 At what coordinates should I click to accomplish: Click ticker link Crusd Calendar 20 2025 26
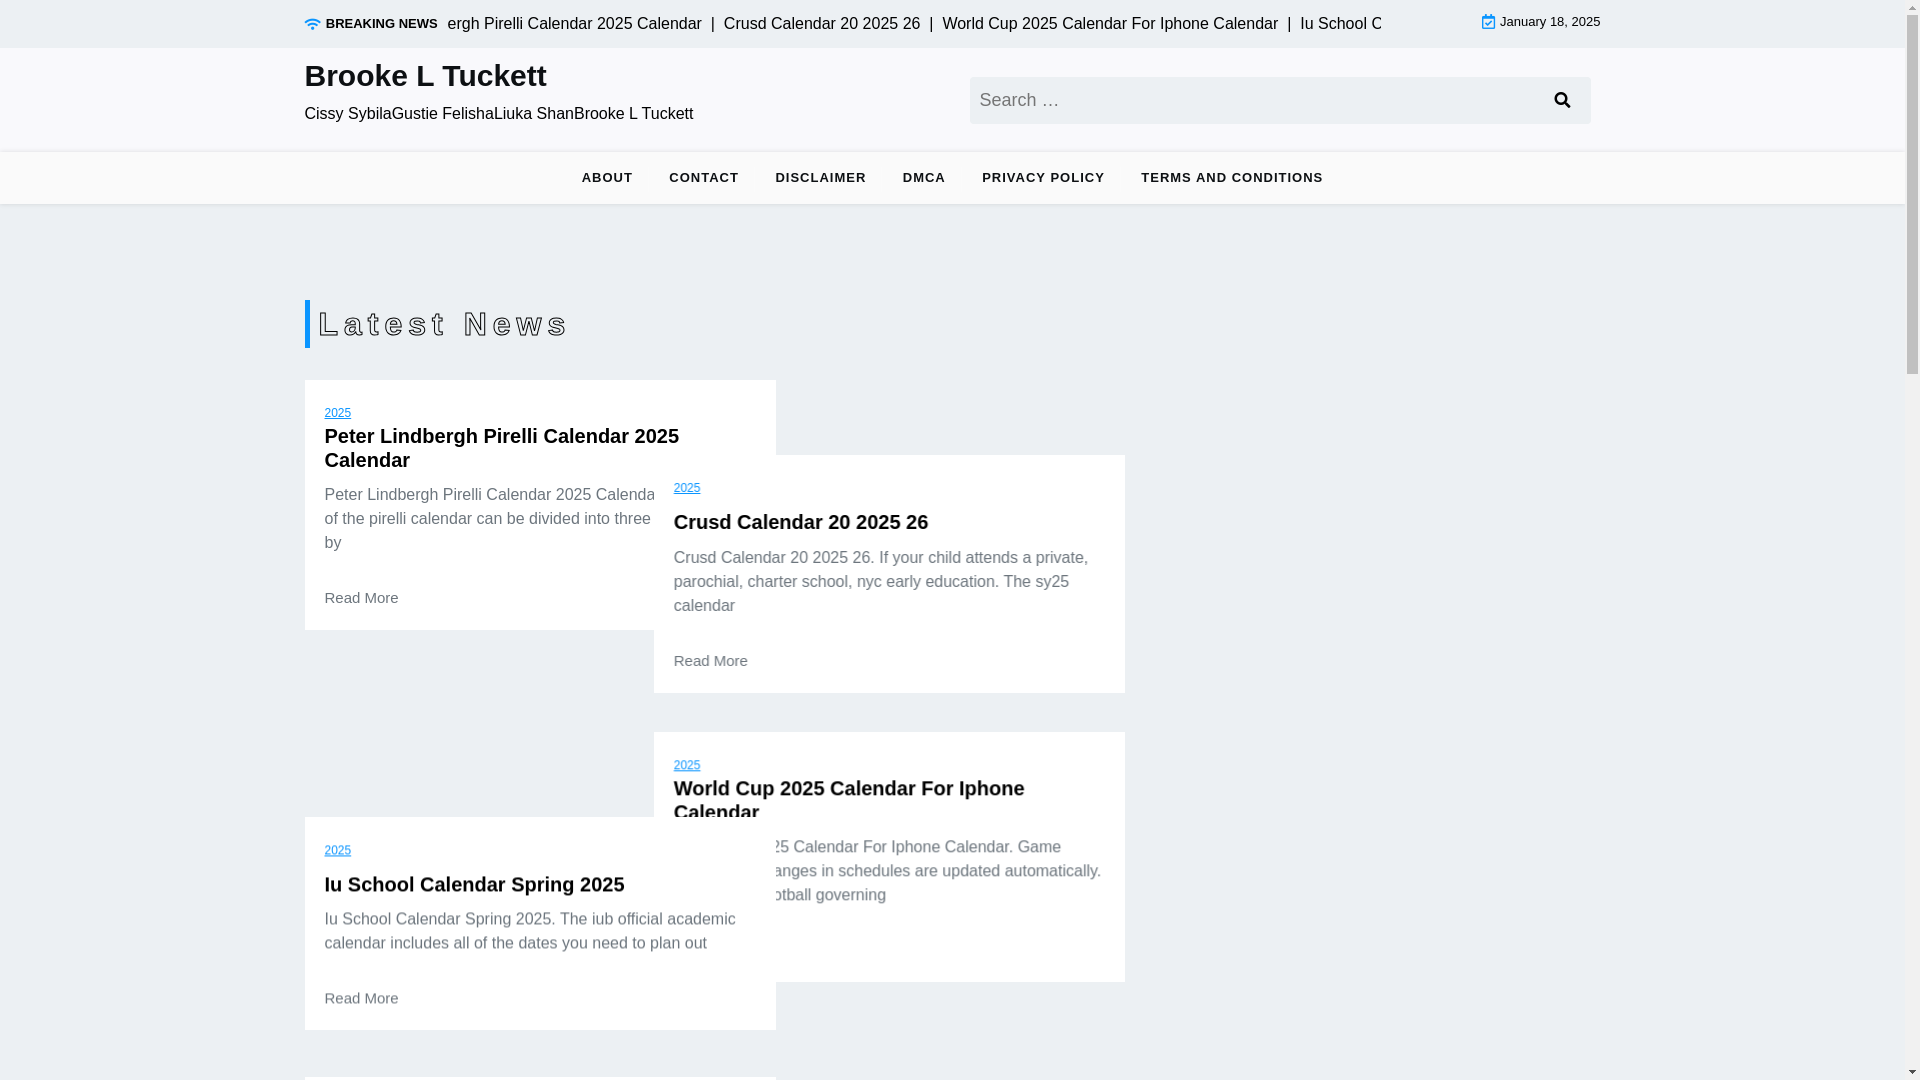(x=822, y=24)
